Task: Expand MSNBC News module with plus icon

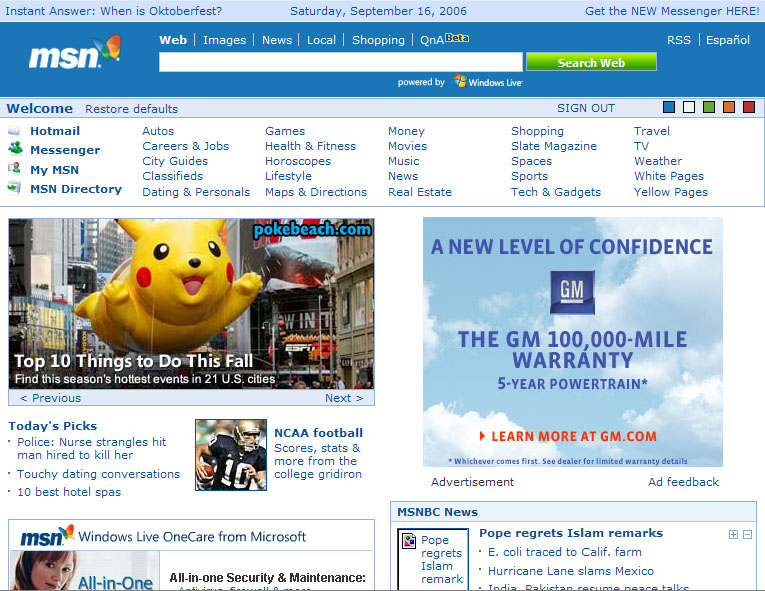Action: tap(733, 534)
